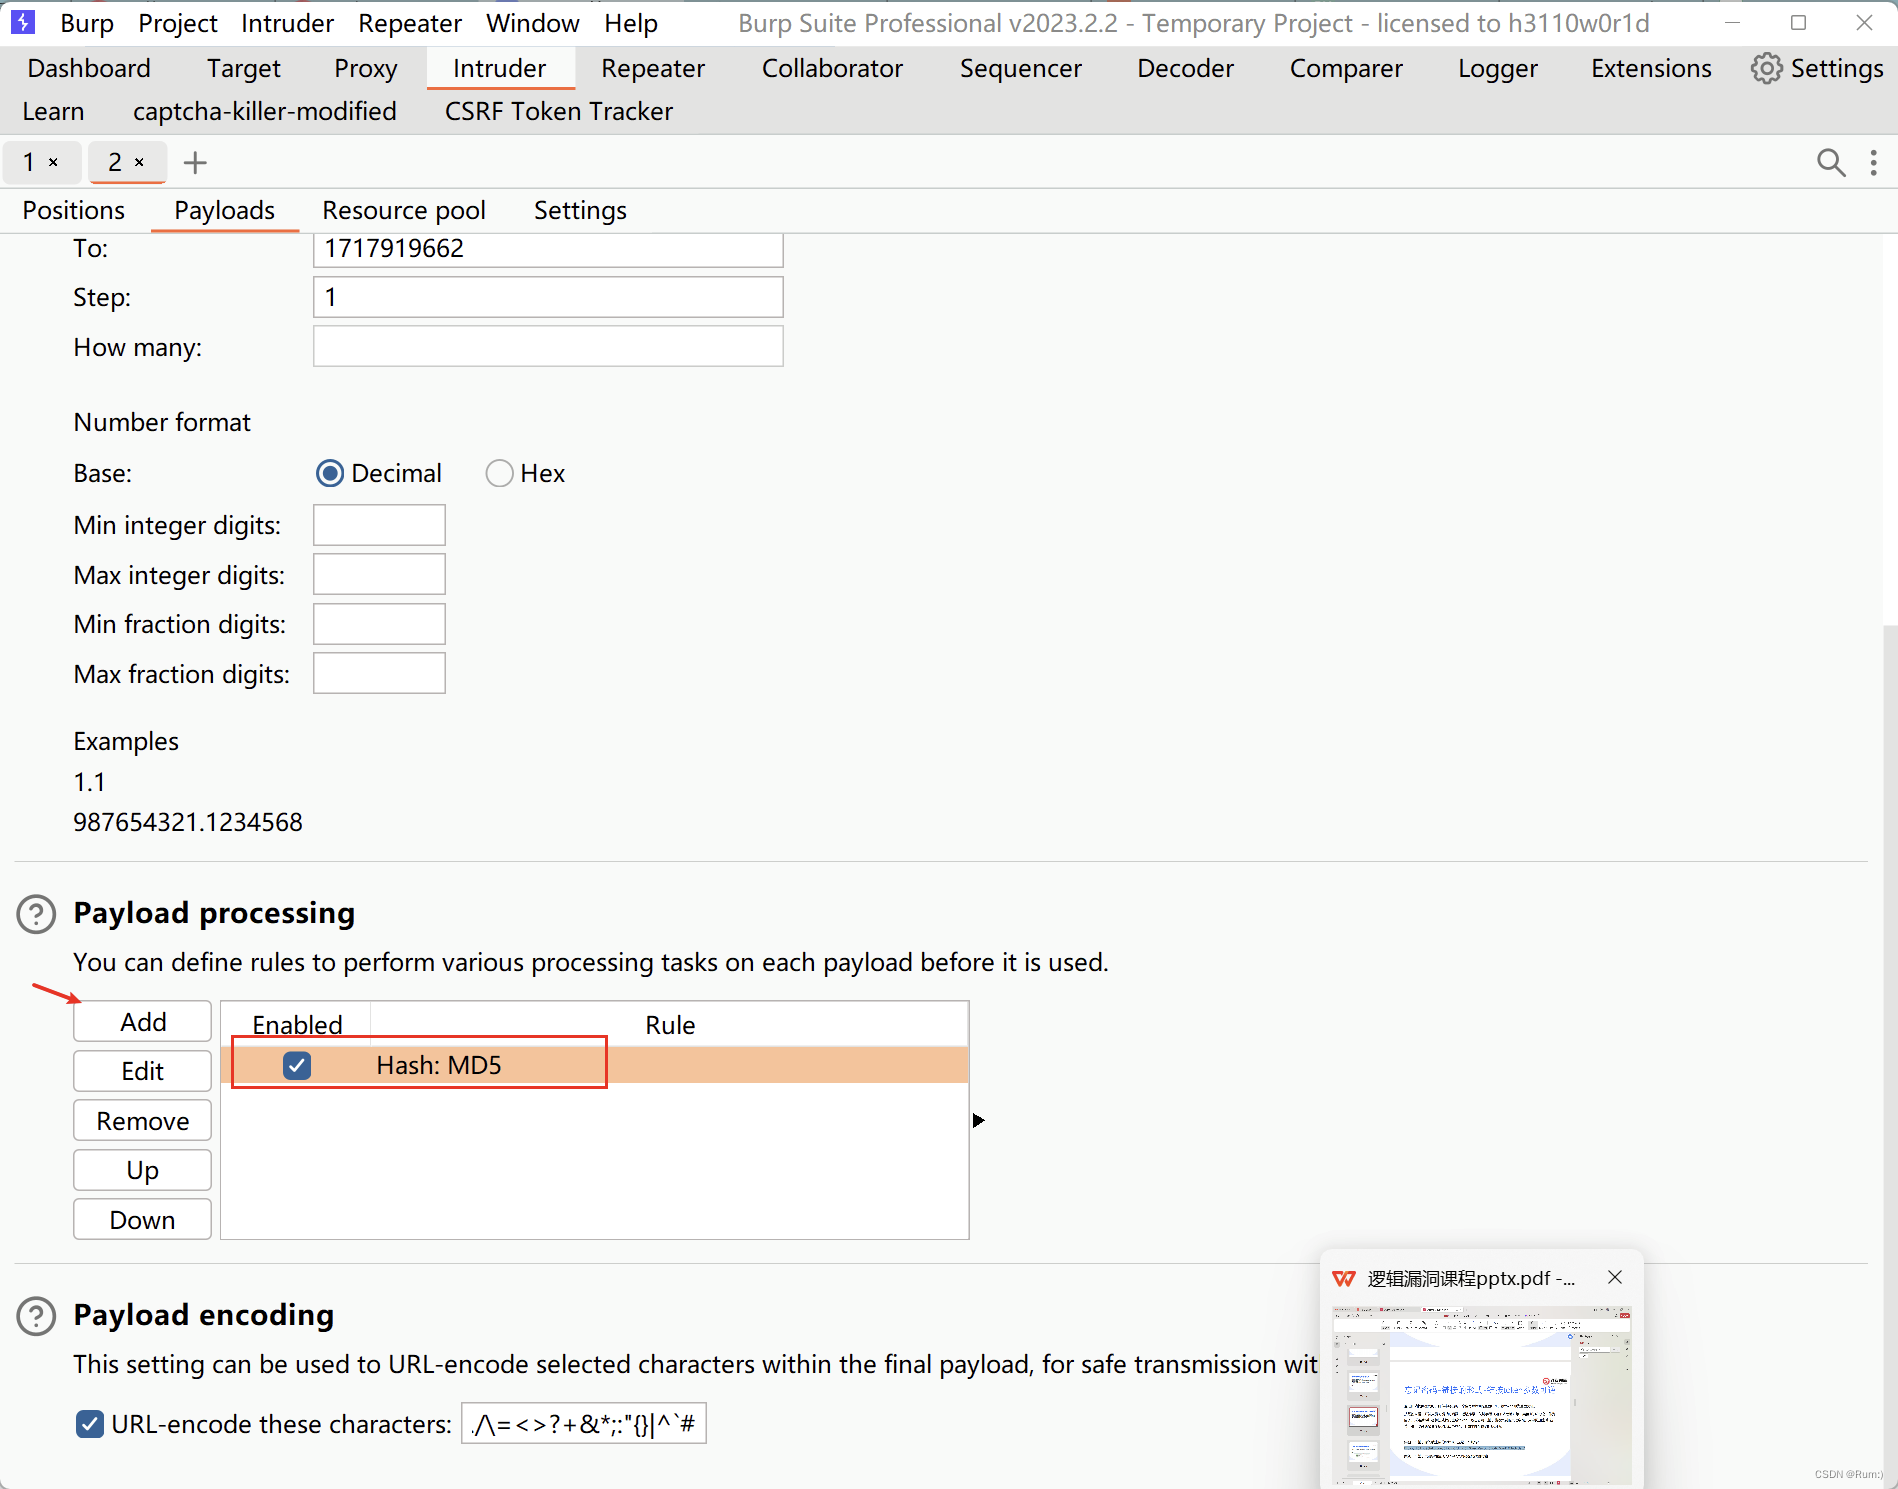Click Add payload processing rule

click(x=142, y=1022)
